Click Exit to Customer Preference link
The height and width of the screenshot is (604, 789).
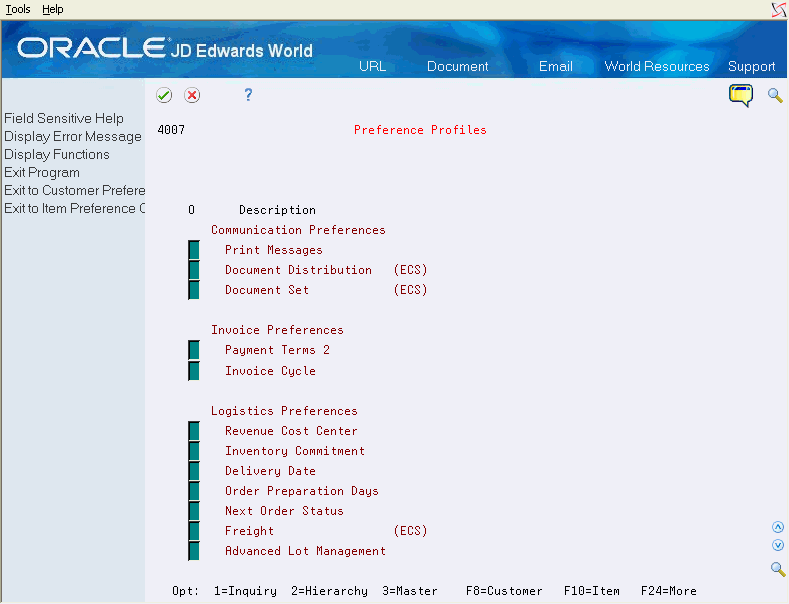tap(74, 190)
